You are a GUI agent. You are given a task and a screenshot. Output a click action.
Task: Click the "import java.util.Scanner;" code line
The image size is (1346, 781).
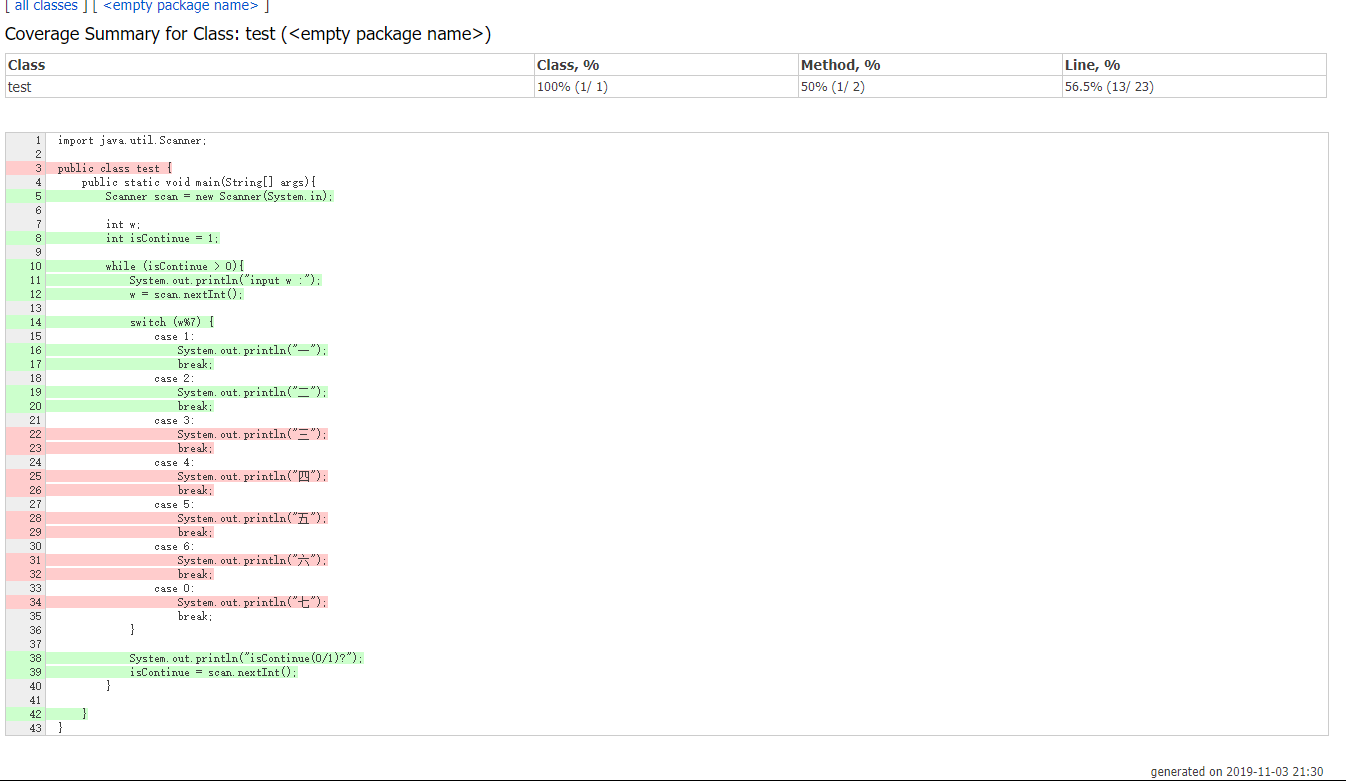tap(132, 140)
